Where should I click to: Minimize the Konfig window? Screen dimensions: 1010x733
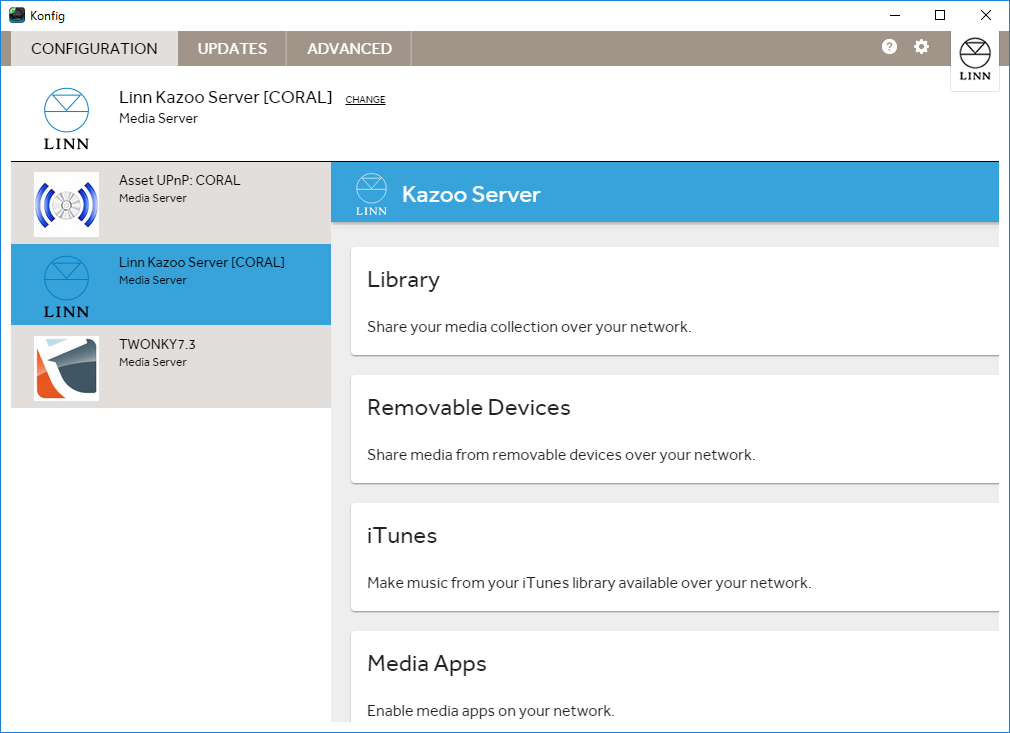895,15
